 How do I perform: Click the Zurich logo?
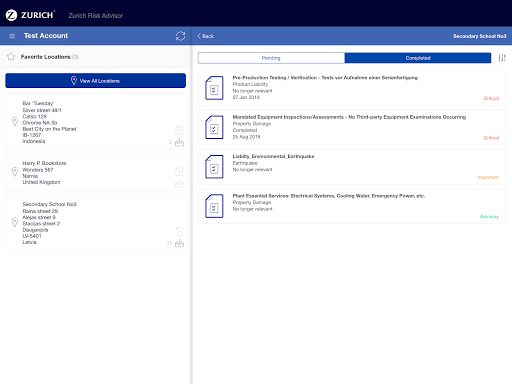click(x=30, y=15)
